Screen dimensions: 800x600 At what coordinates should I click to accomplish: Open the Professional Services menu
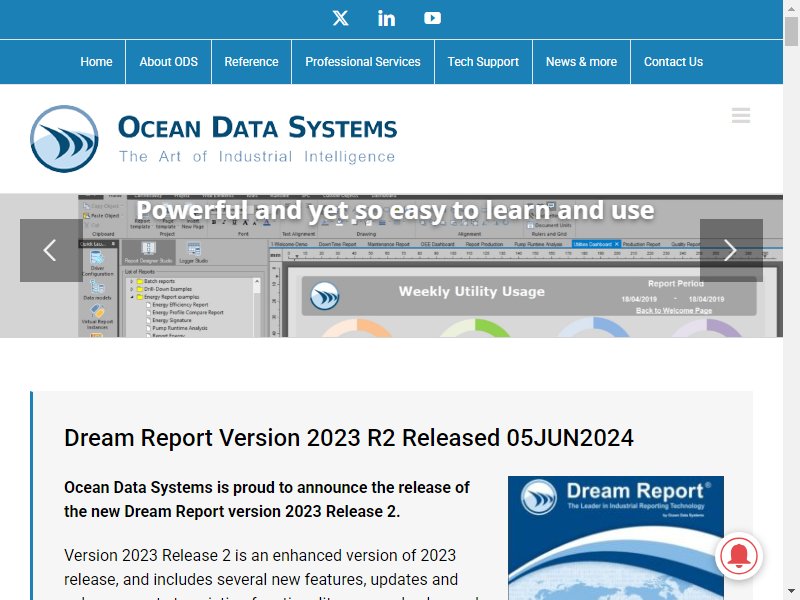point(363,62)
